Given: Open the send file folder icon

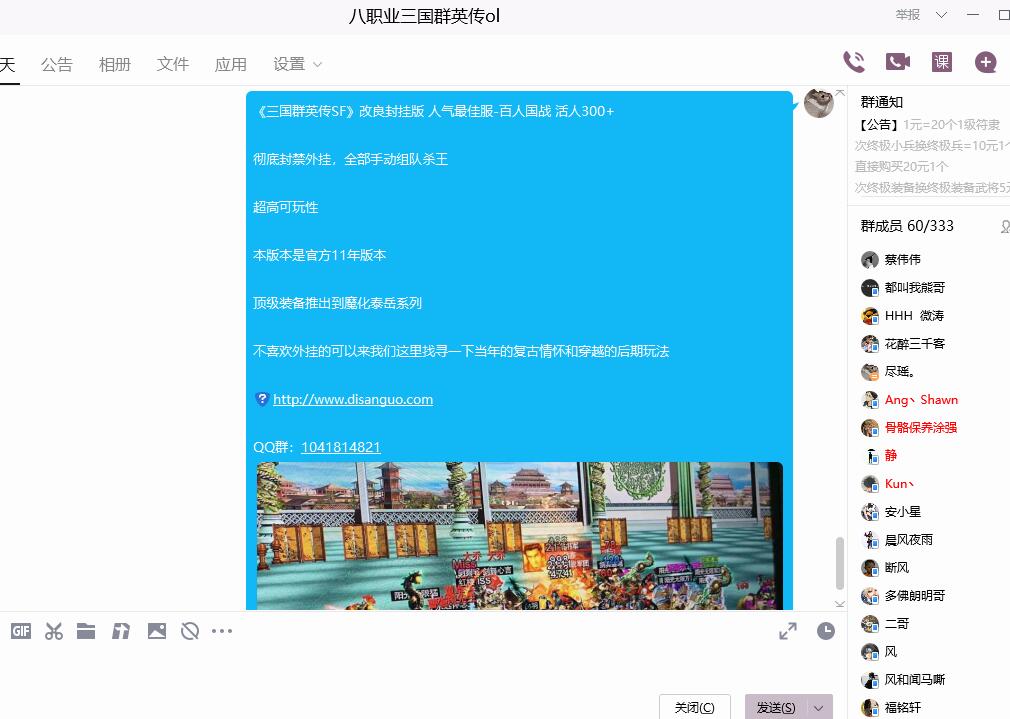Looking at the screenshot, I should (86, 631).
